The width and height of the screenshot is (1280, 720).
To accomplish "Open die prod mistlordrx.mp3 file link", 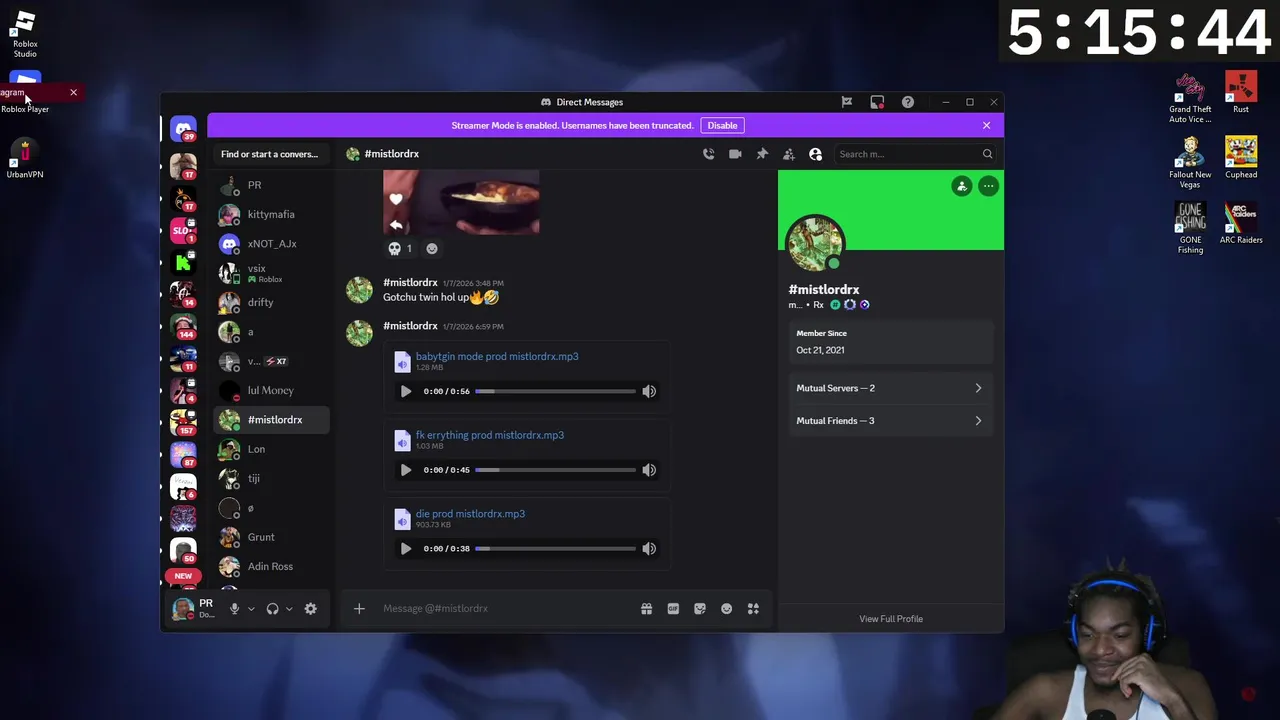I will [470, 514].
